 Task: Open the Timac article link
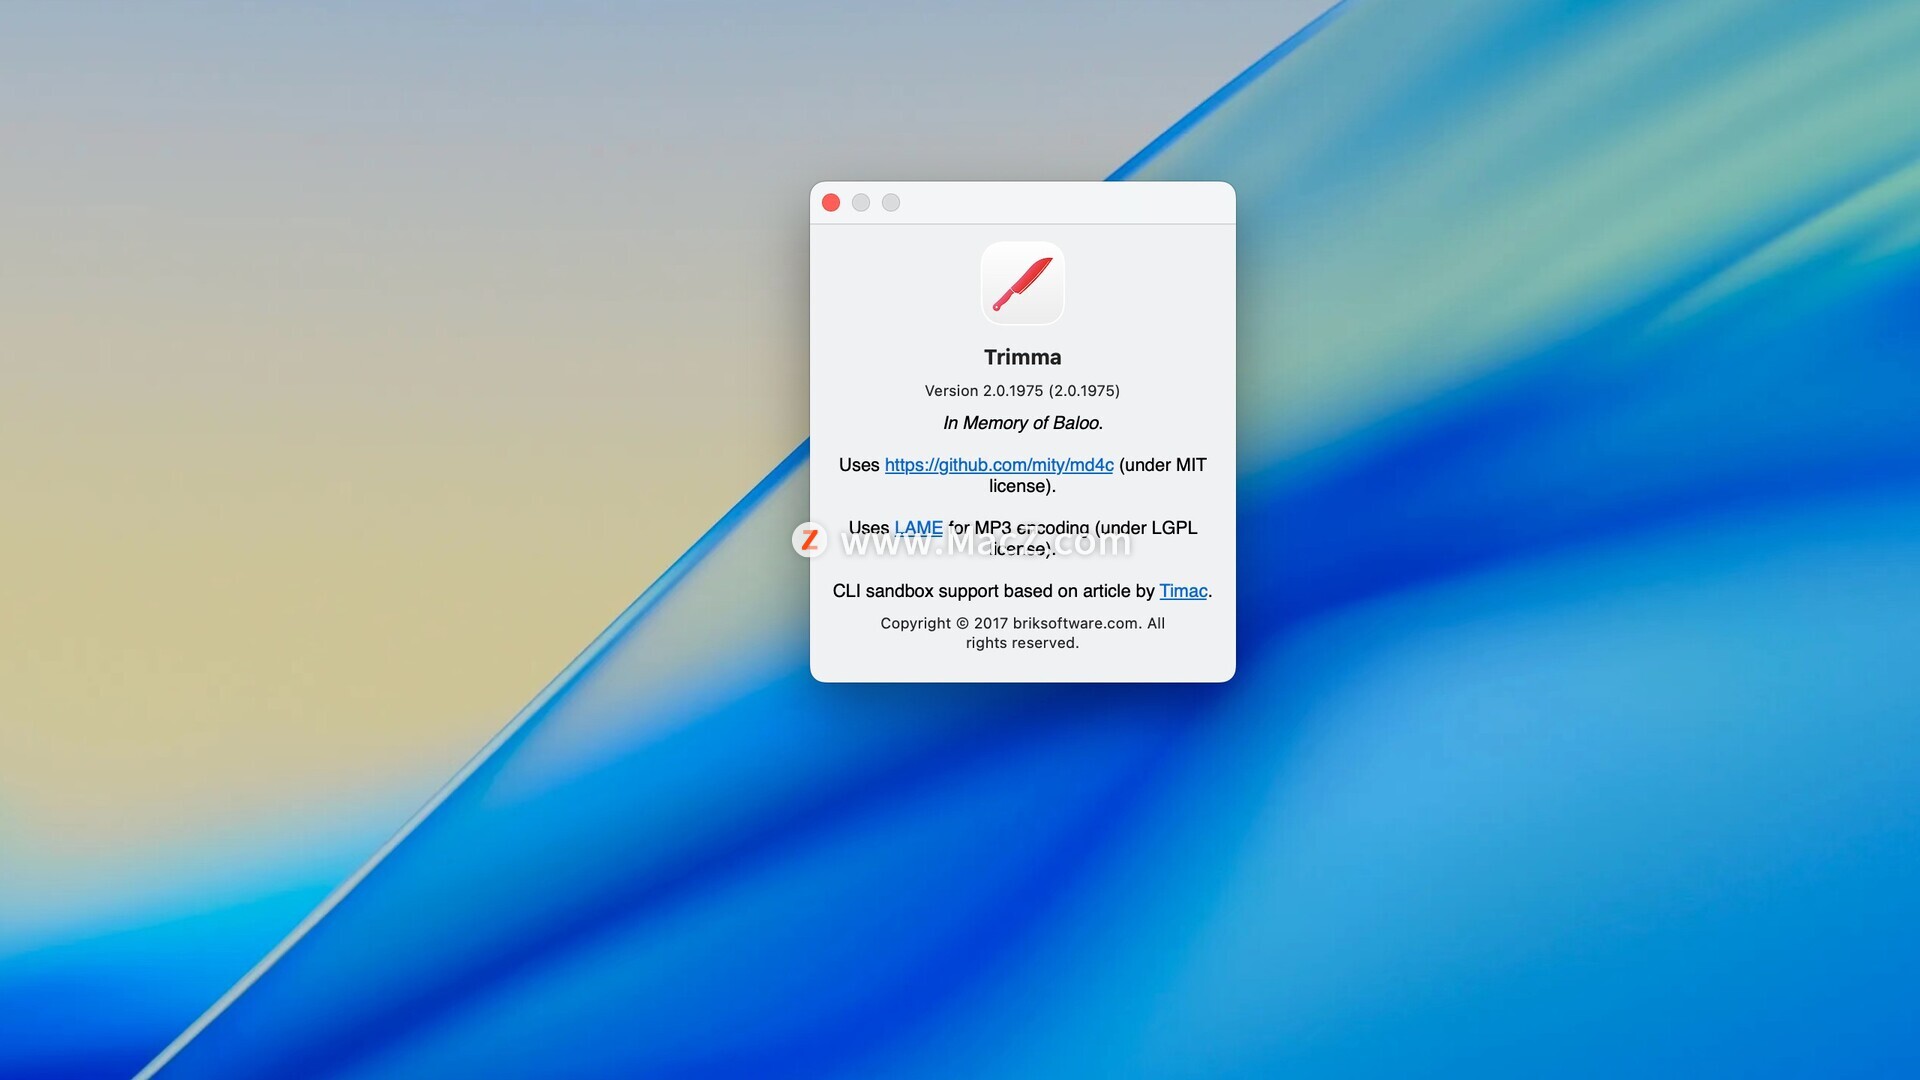click(1183, 591)
